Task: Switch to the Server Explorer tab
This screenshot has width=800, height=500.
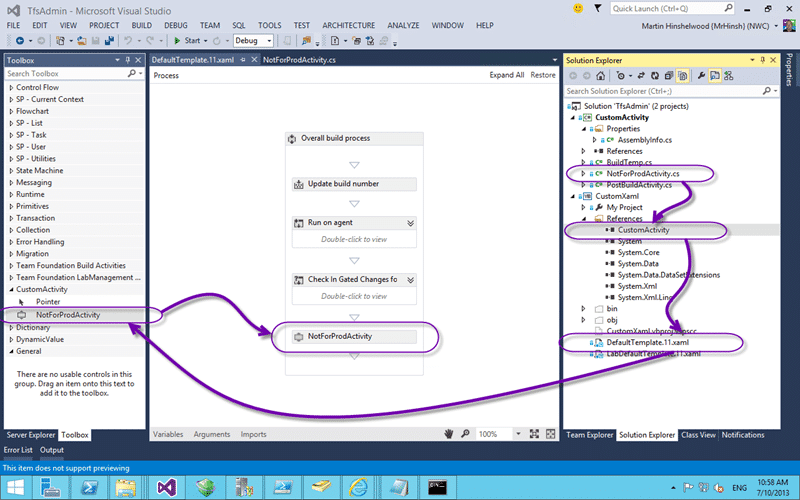Action: [x=31, y=435]
